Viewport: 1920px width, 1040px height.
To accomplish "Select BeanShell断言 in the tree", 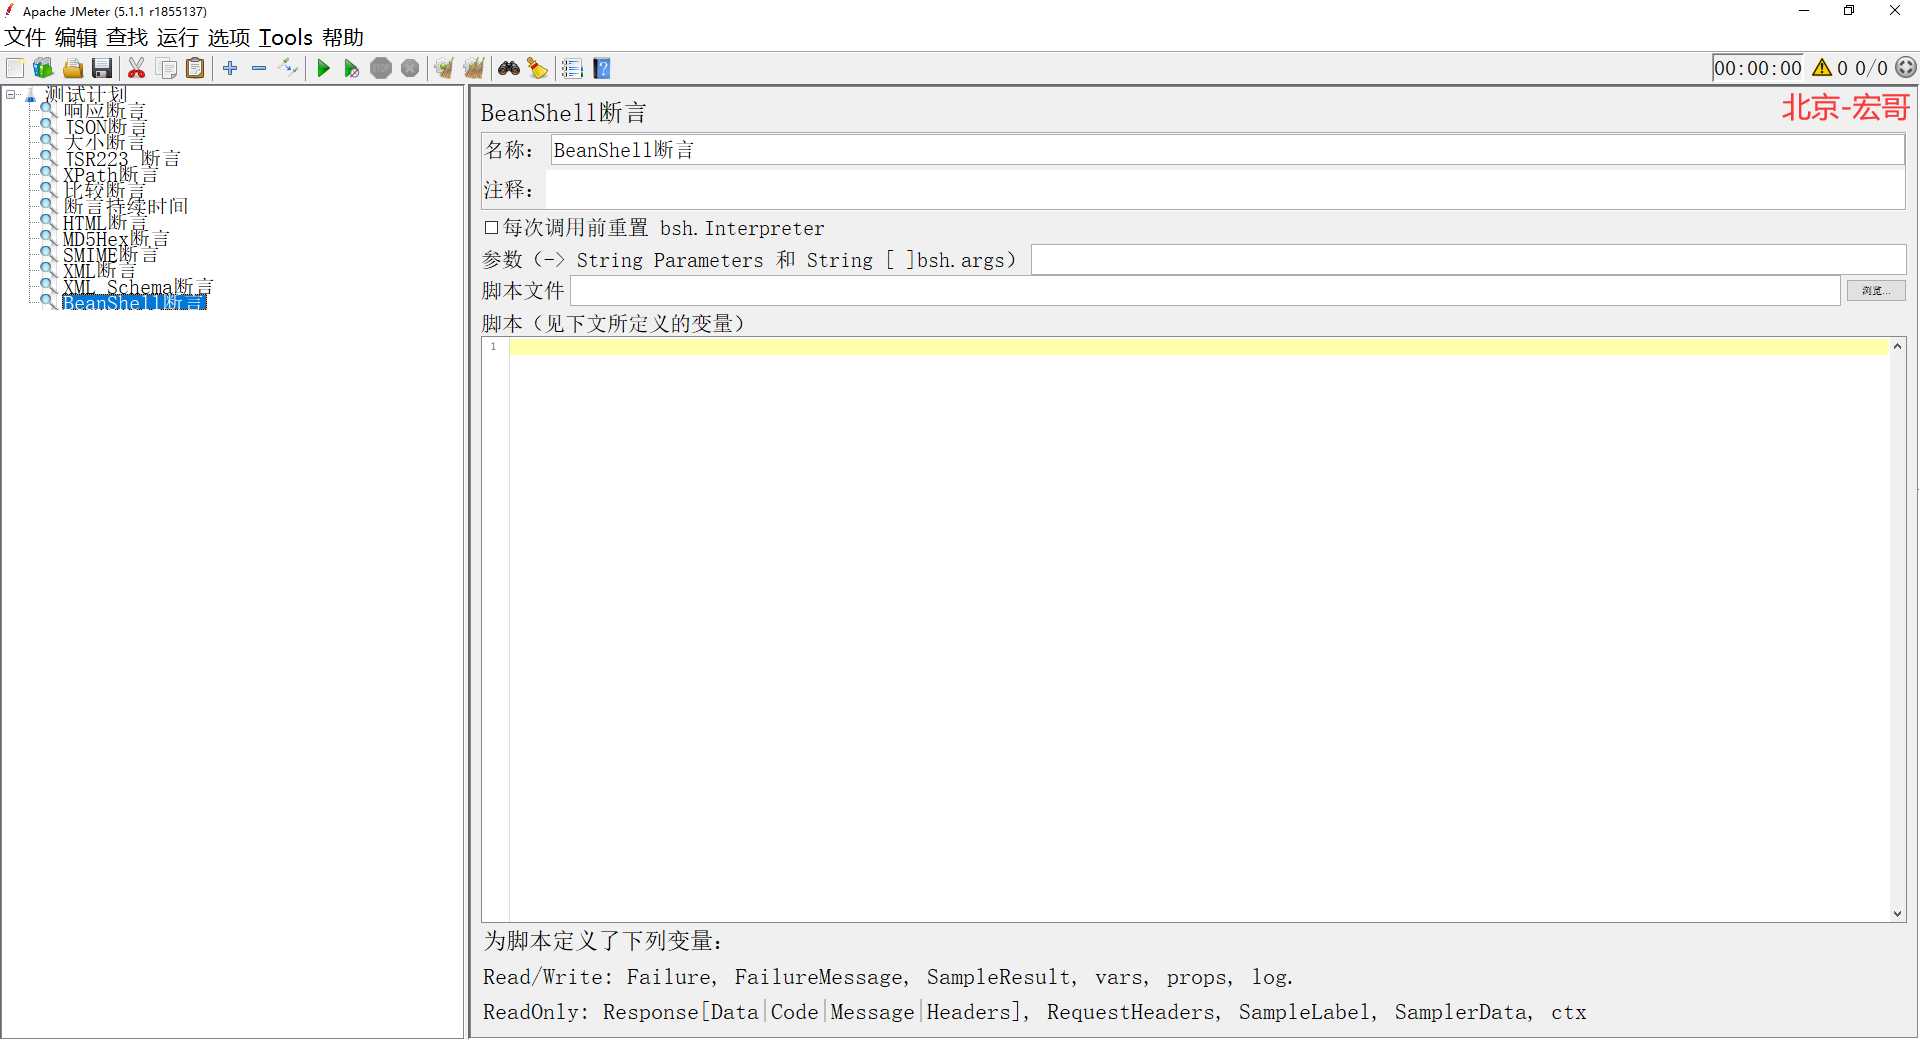I will (x=134, y=303).
